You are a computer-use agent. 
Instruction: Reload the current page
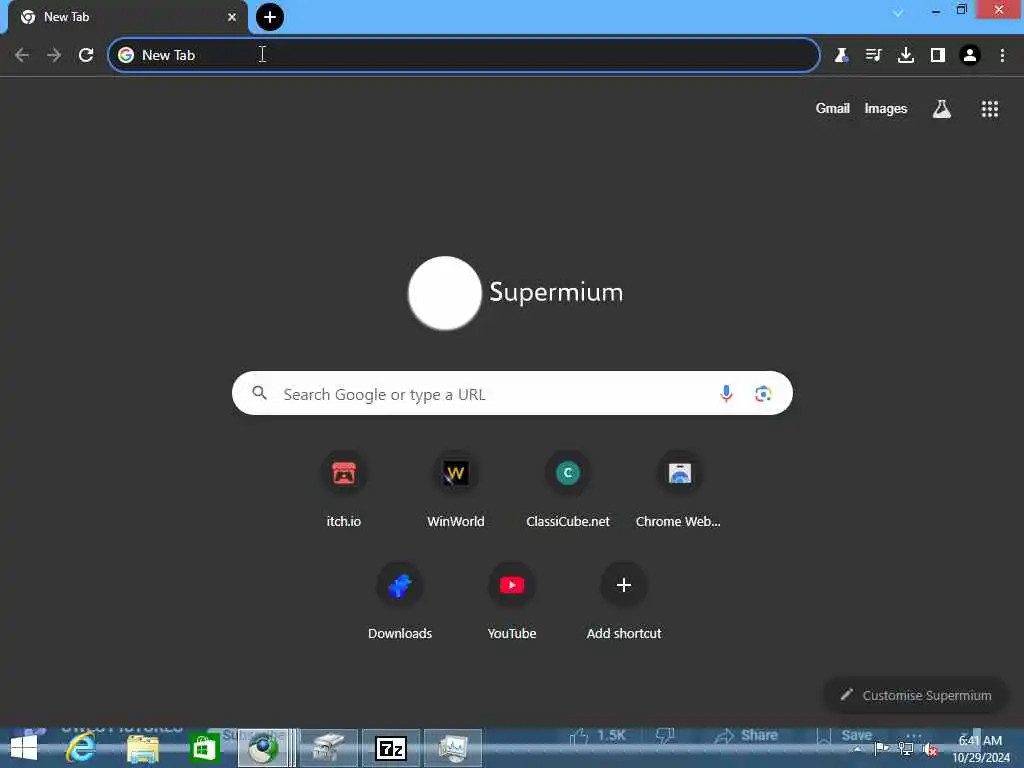click(86, 55)
